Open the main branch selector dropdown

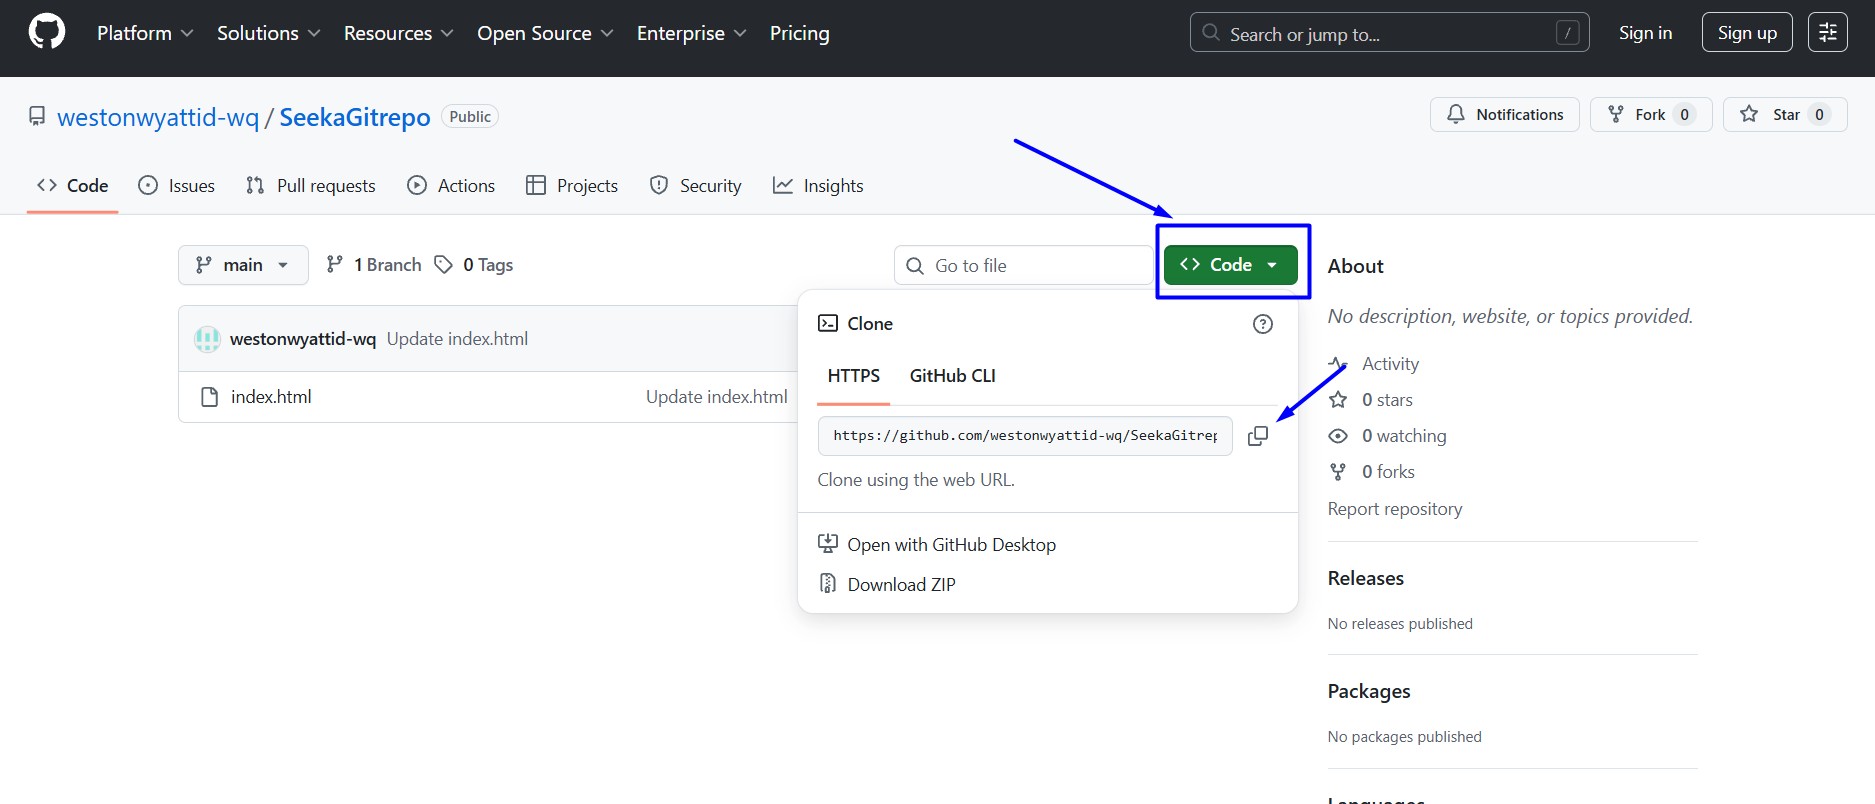tap(243, 265)
